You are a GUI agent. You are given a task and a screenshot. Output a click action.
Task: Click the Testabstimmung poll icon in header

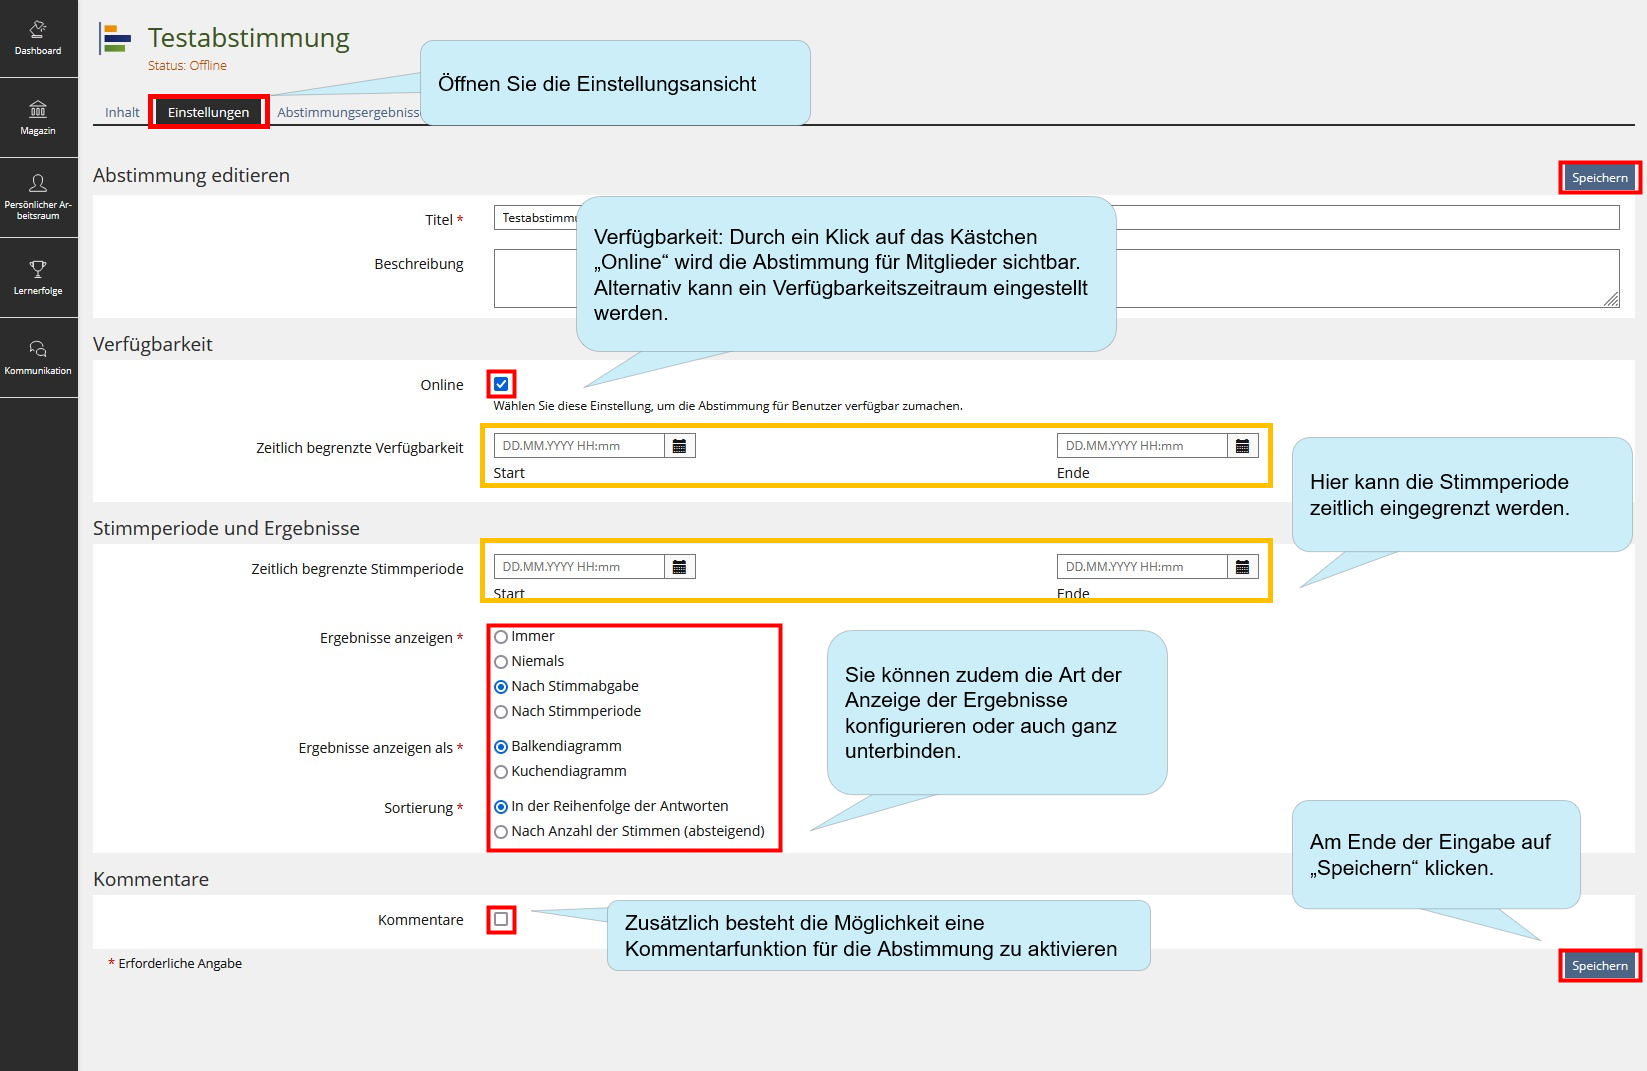click(x=116, y=39)
